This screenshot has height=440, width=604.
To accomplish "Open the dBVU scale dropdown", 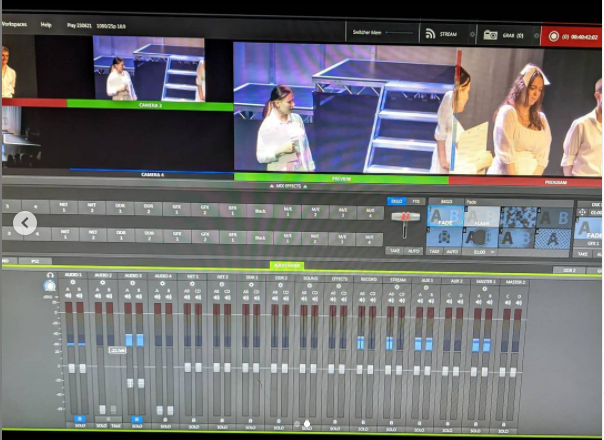I will [50, 297].
